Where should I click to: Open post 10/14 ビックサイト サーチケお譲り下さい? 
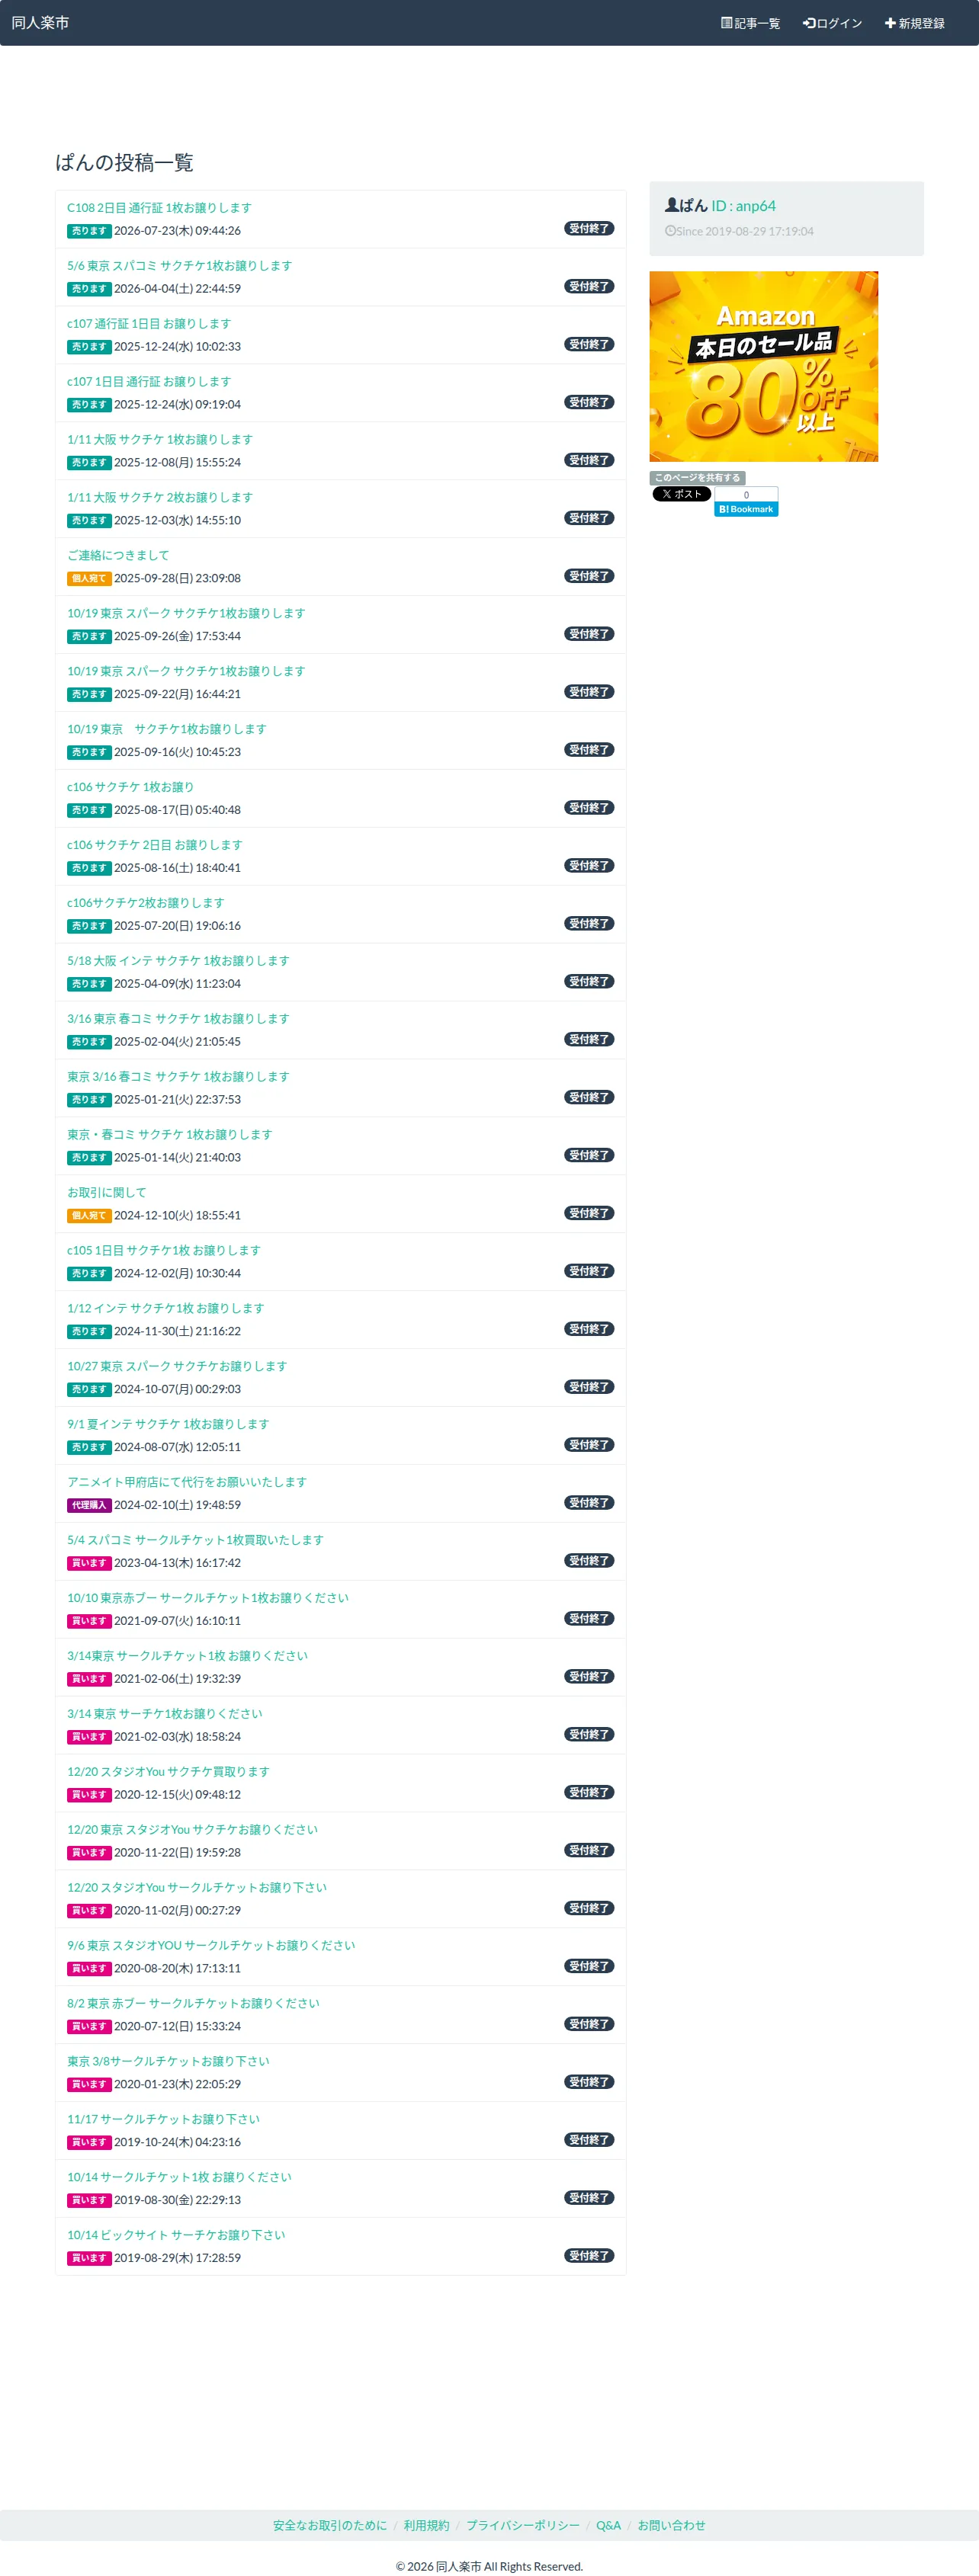click(x=176, y=2235)
